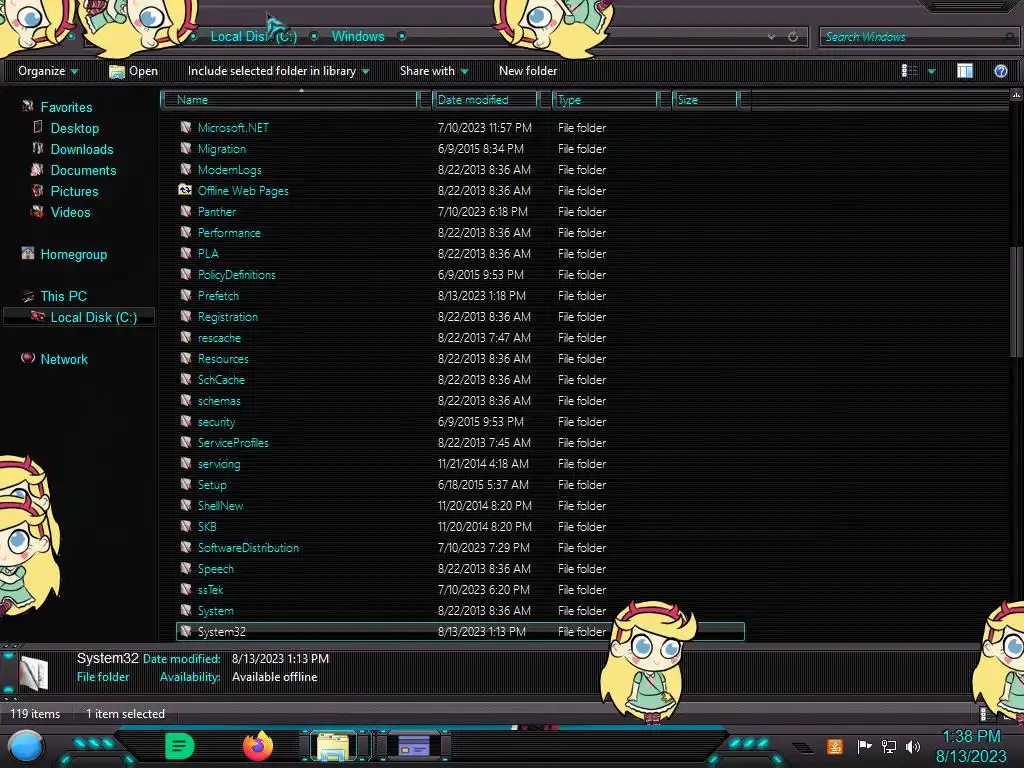Viewport: 1024px width, 768px height.
Task: Open Firefox from the taskbar
Action: (x=258, y=746)
